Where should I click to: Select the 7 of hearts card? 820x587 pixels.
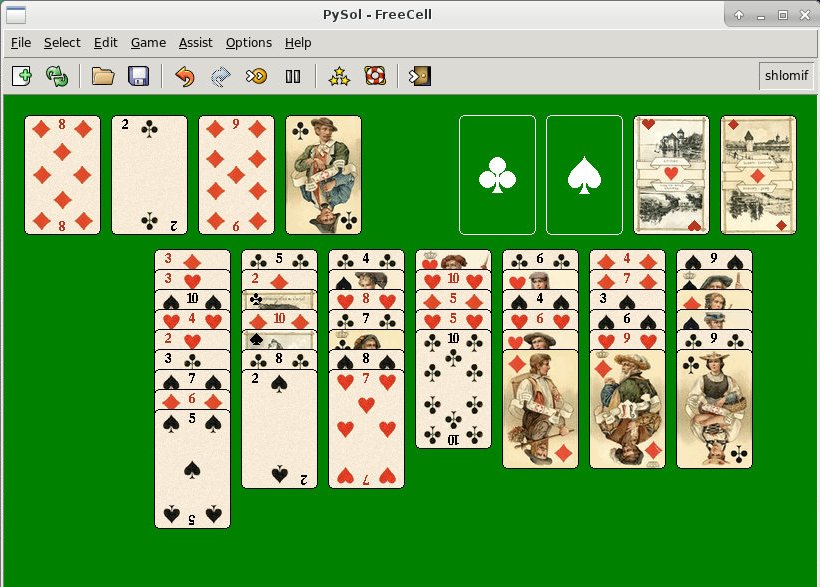(367, 429)
